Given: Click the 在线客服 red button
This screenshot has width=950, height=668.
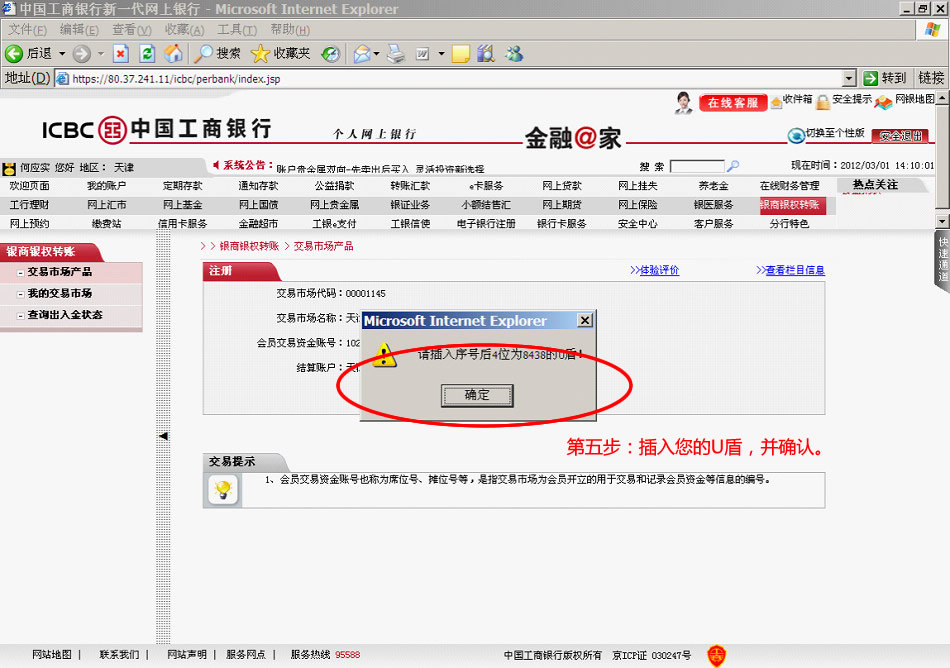Looking at the screenshot, I should click(x=733, y=103).
